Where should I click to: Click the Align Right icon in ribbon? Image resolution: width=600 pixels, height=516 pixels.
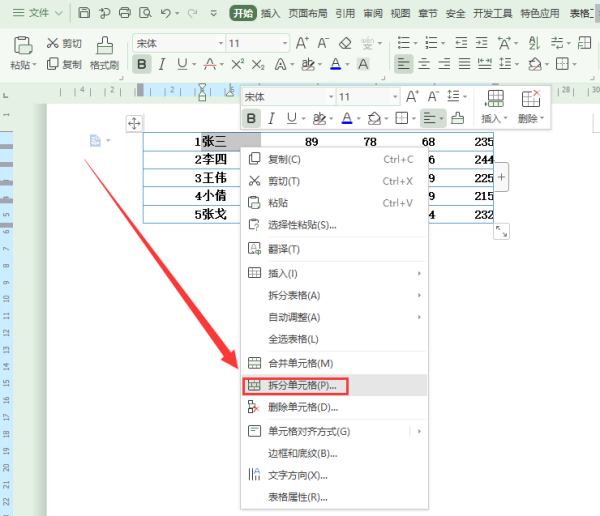444,64
